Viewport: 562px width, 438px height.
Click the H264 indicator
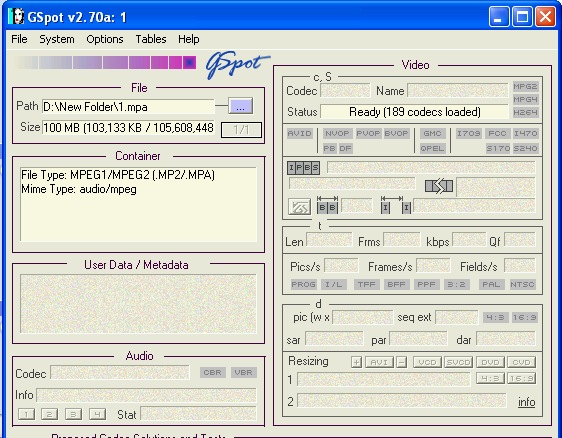(x=525, y=112)
